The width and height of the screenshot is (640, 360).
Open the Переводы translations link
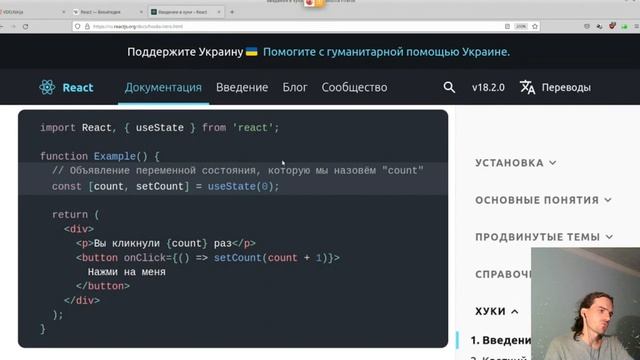[566, 87]
